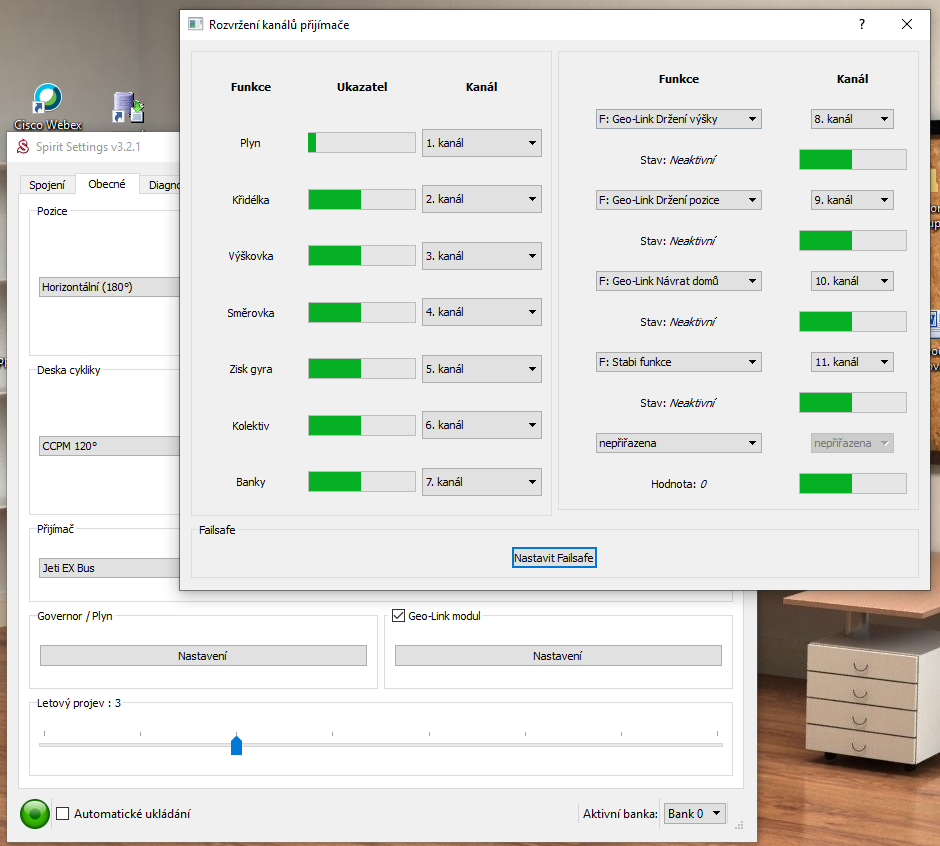Click the Letový projev slider handle
Viewport: 940px width, 846px height.
pos(237,745)
